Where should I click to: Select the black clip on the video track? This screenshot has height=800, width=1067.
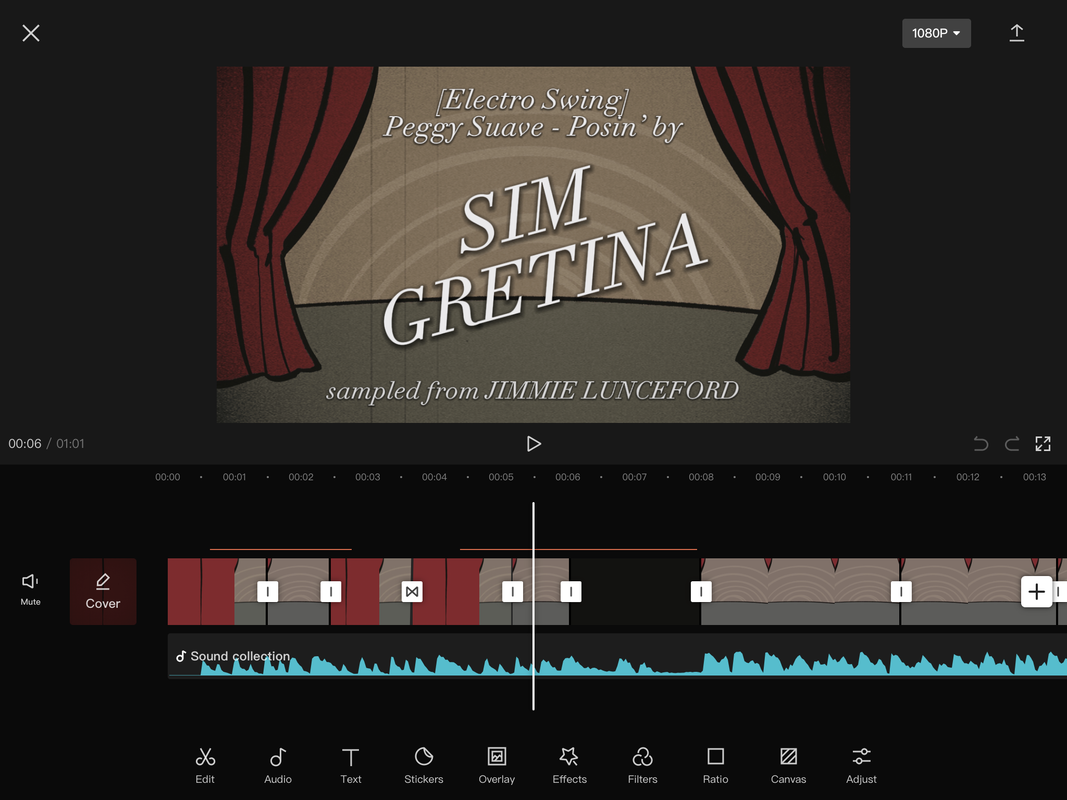[x=635, y=591]
